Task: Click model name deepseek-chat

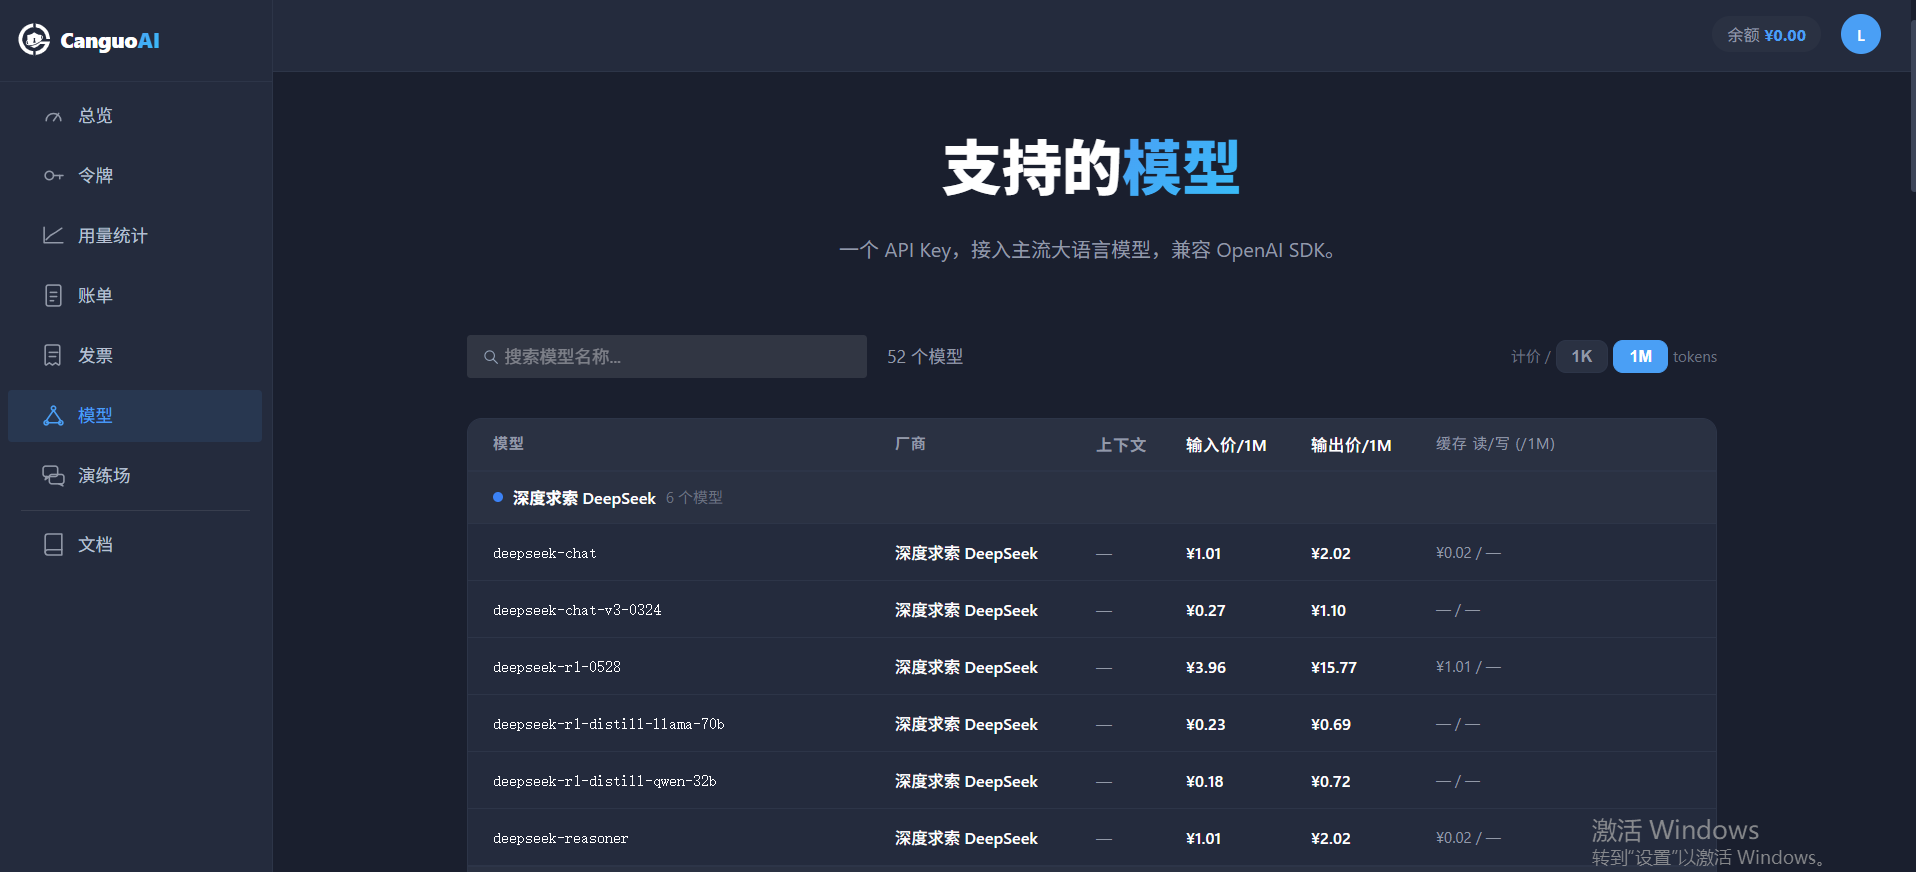Action: [544, 553]
